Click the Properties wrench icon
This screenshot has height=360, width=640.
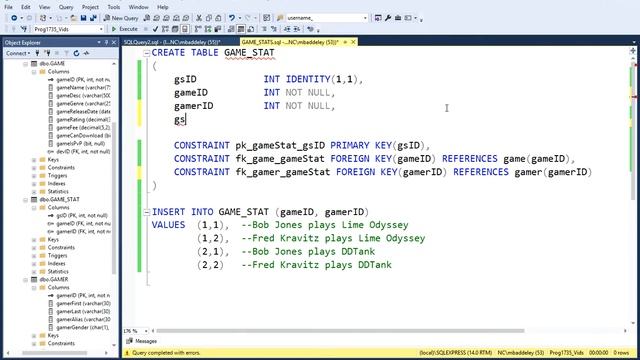[x=388, y=18]
